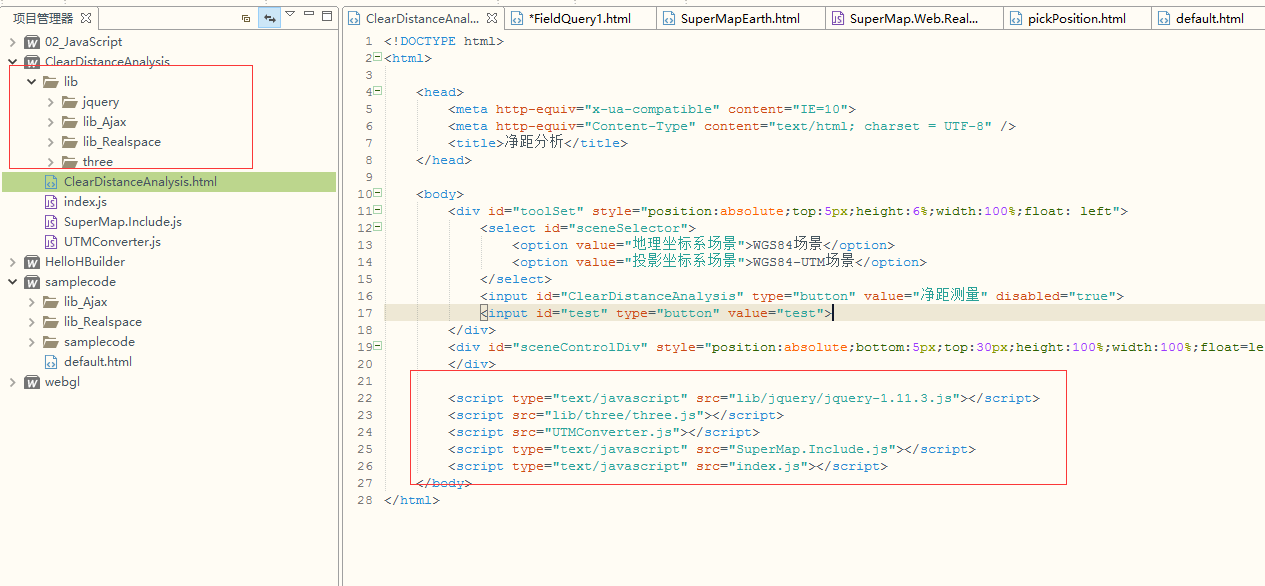The width and height of the screenshot is (1265, 586).
Task: Expand lib_Realspace folder inside the lib folder
Action: coord(50,142)
